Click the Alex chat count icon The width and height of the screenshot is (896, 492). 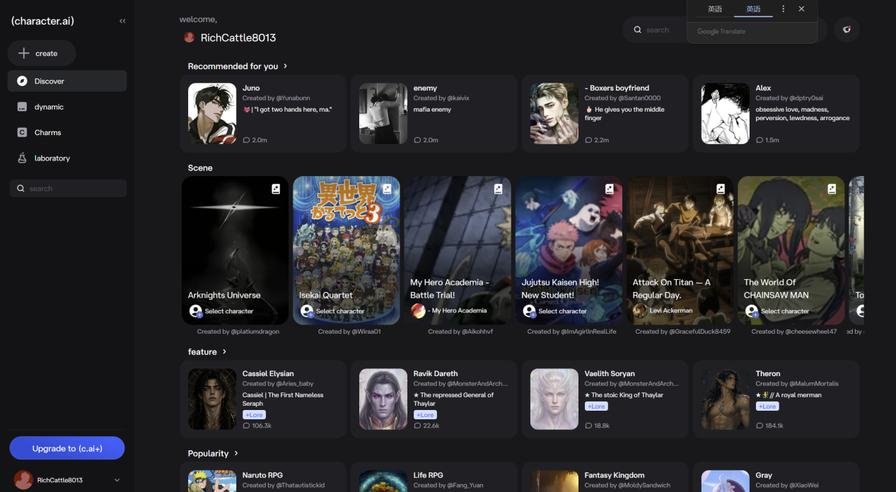[759, 140]
